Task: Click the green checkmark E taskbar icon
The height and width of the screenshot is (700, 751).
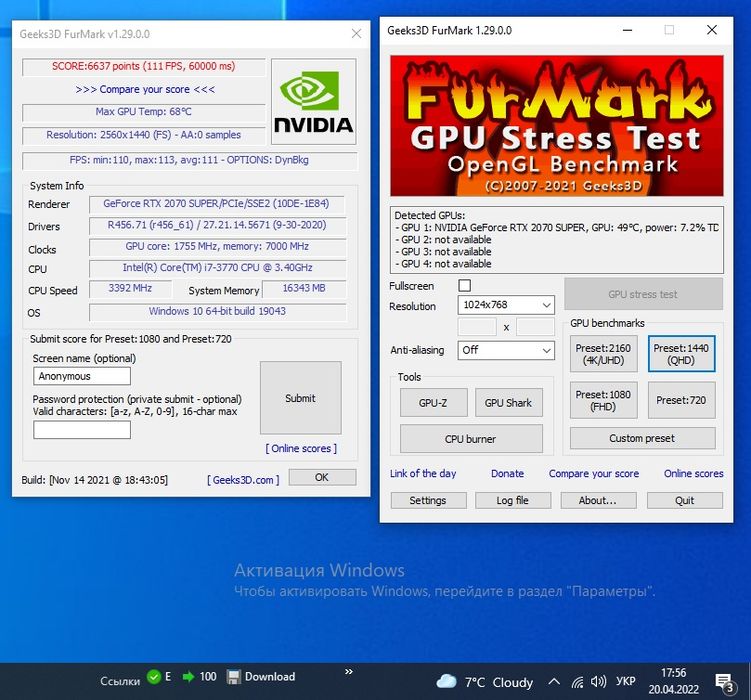Action: (159, 677)
